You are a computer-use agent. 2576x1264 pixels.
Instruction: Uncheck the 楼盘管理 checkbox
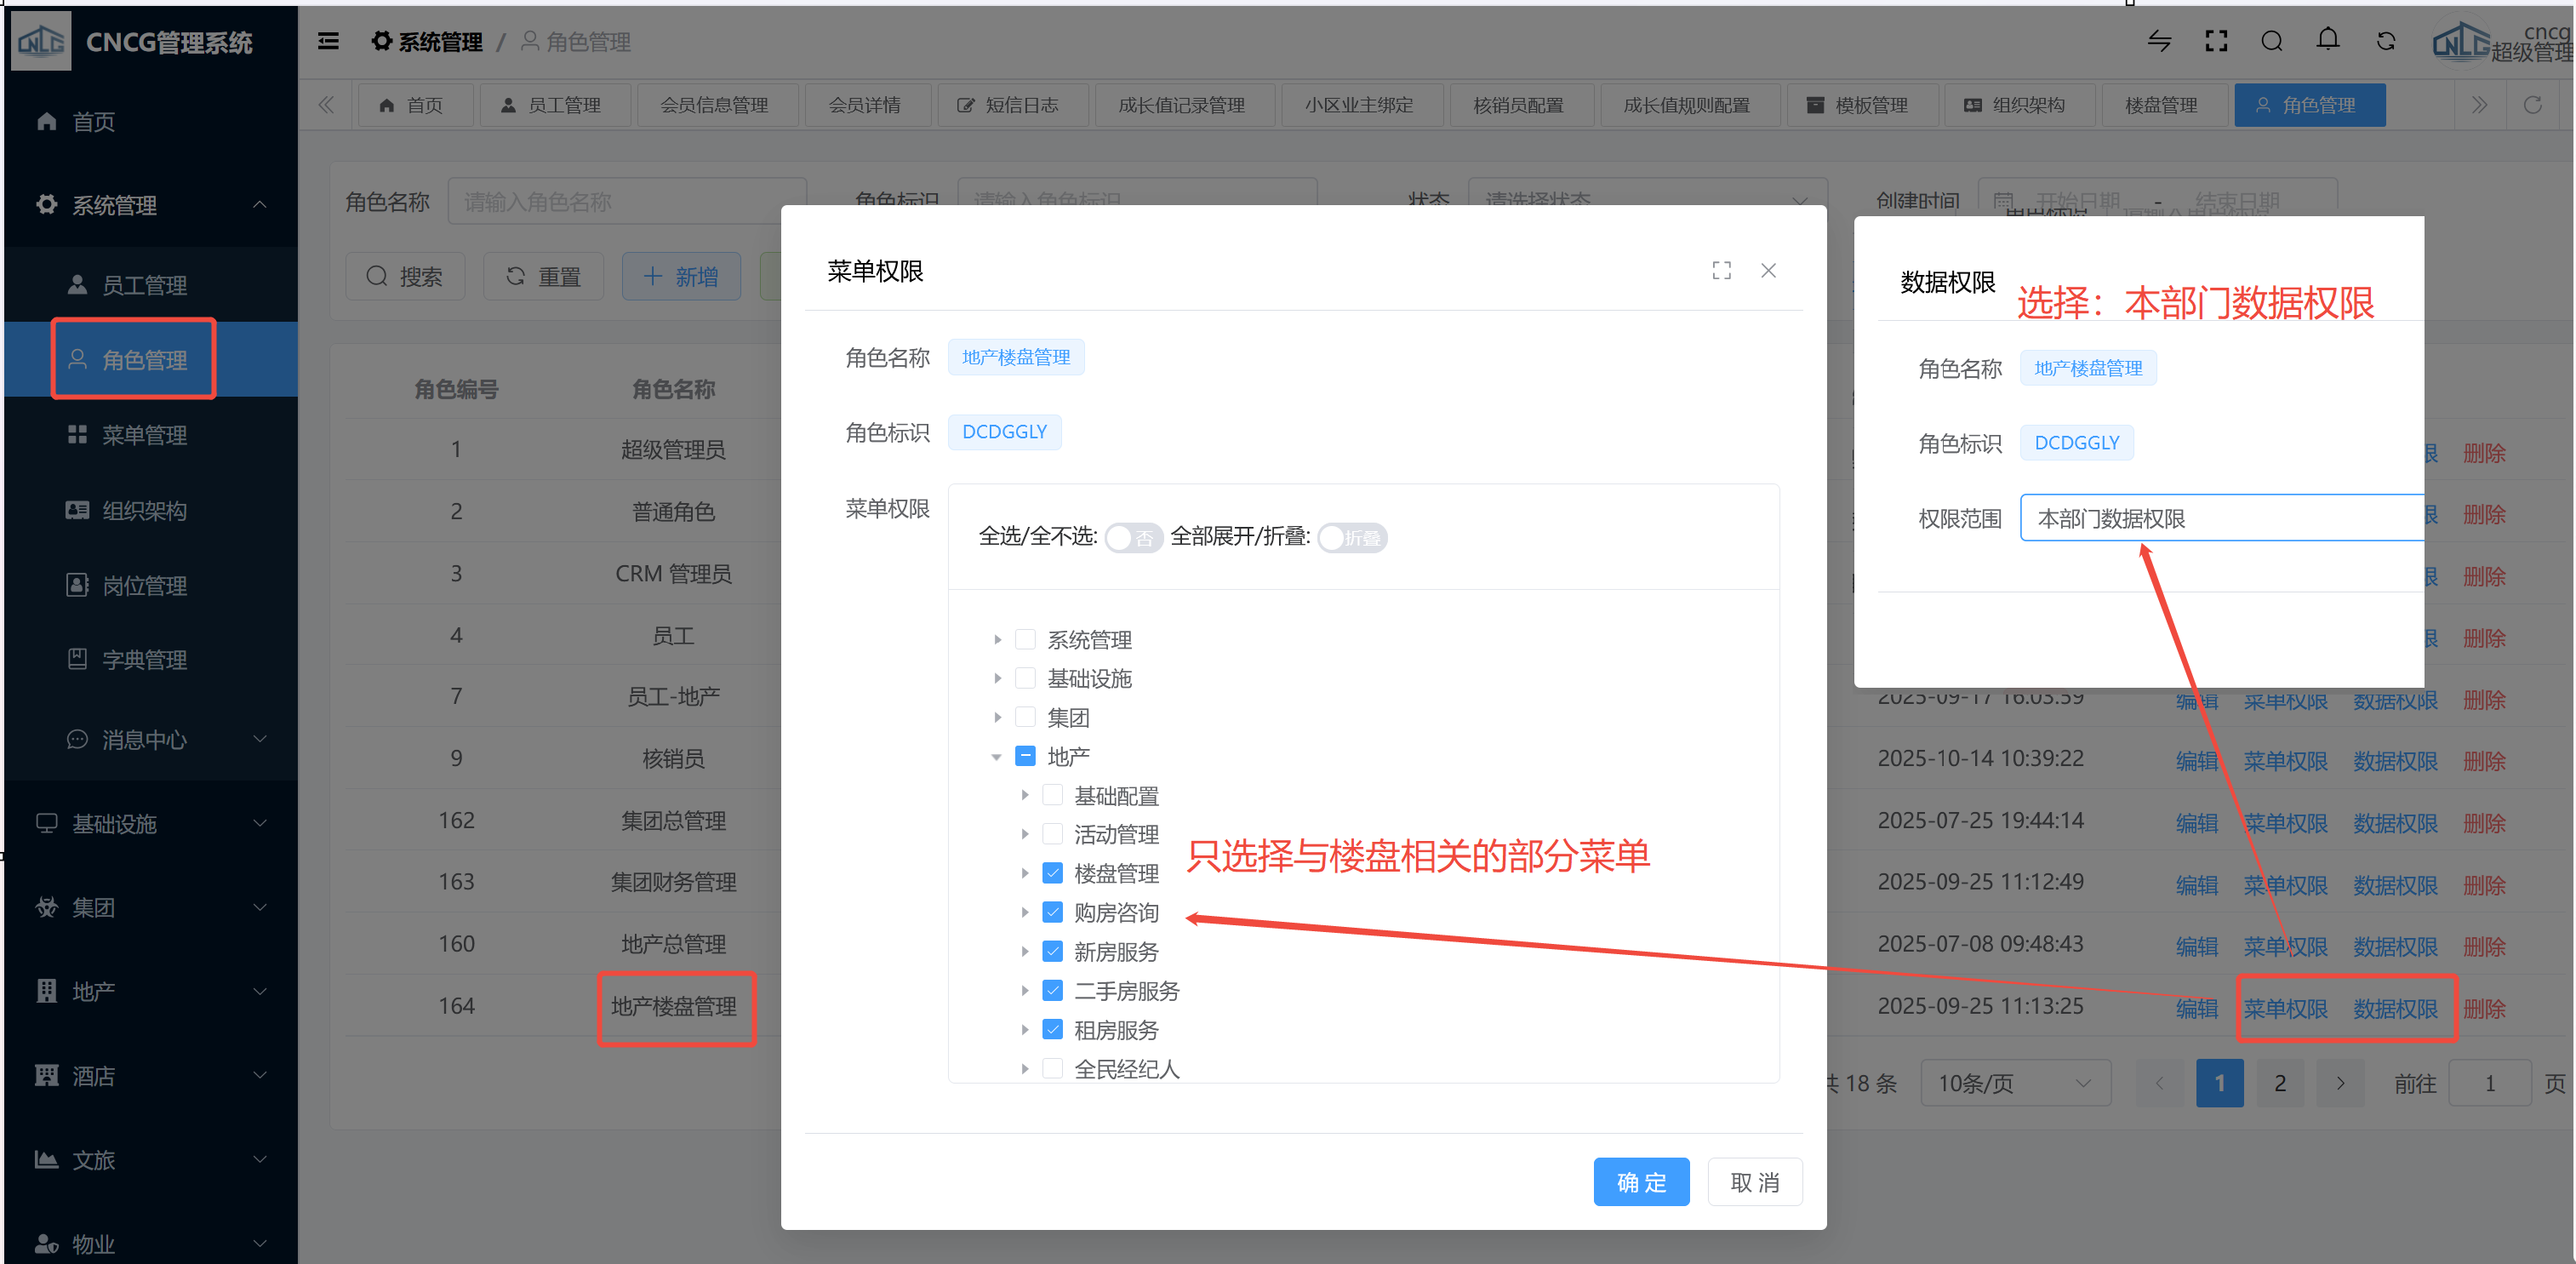pyautogui.click(x=1052, y=873)
